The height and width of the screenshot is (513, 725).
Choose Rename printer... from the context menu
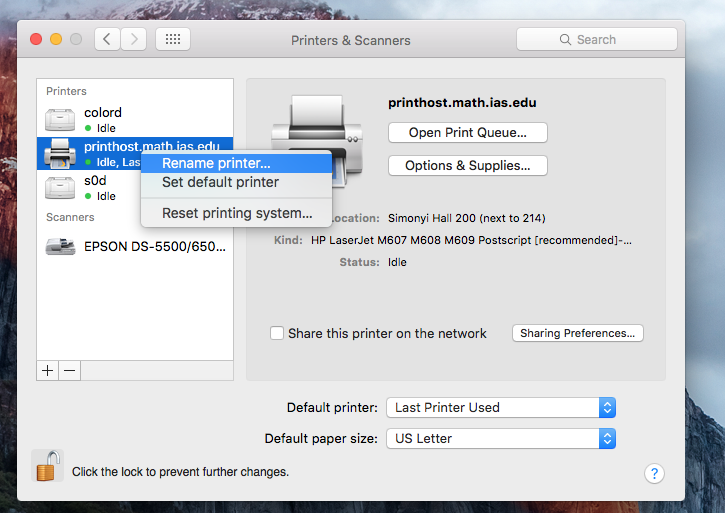(236, 163)
